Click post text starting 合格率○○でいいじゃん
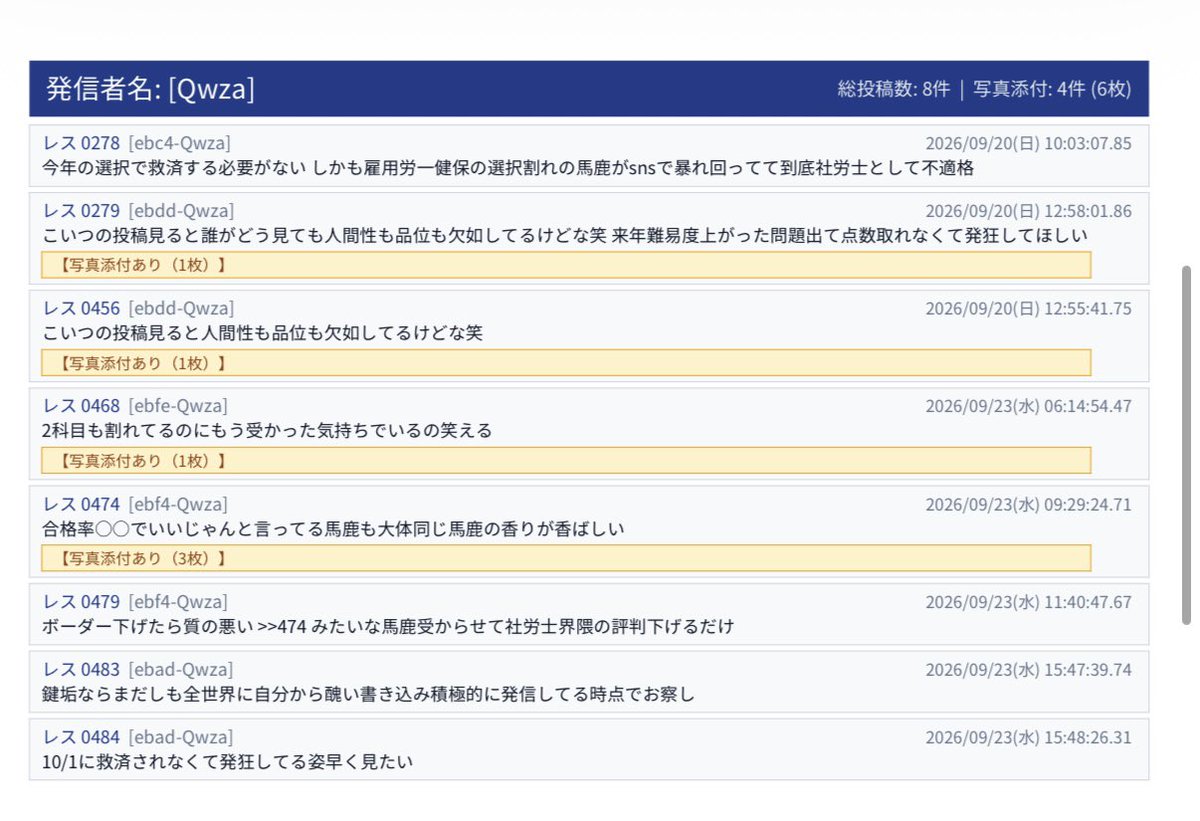 pos(333,529)
